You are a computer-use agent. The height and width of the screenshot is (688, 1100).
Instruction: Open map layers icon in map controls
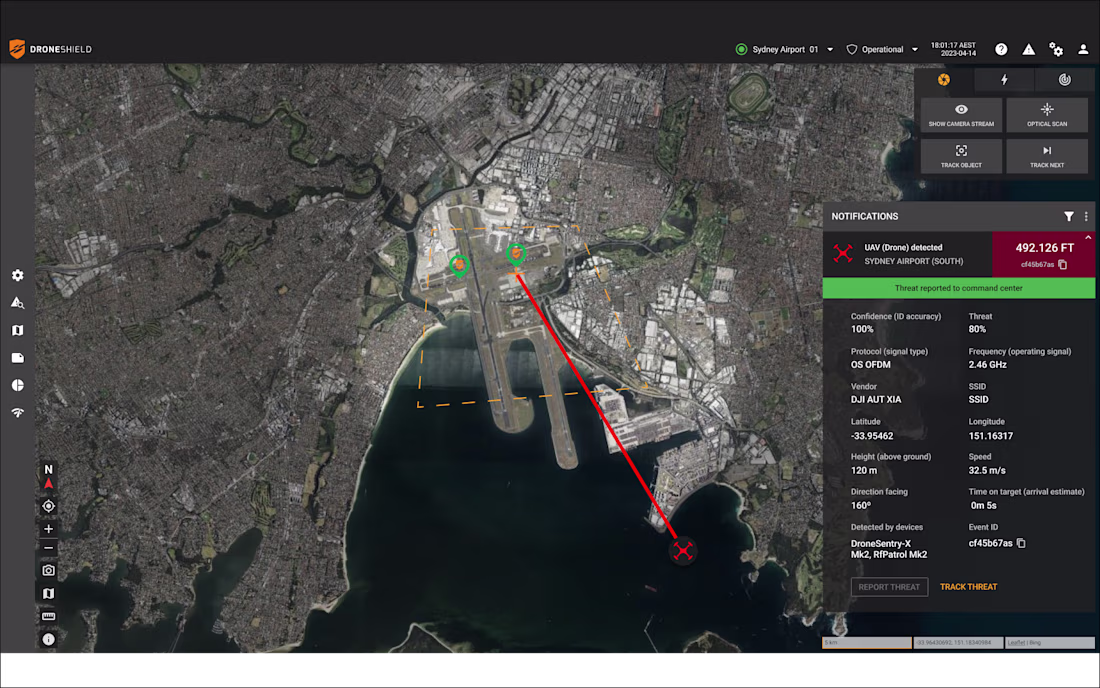point(48,593)
